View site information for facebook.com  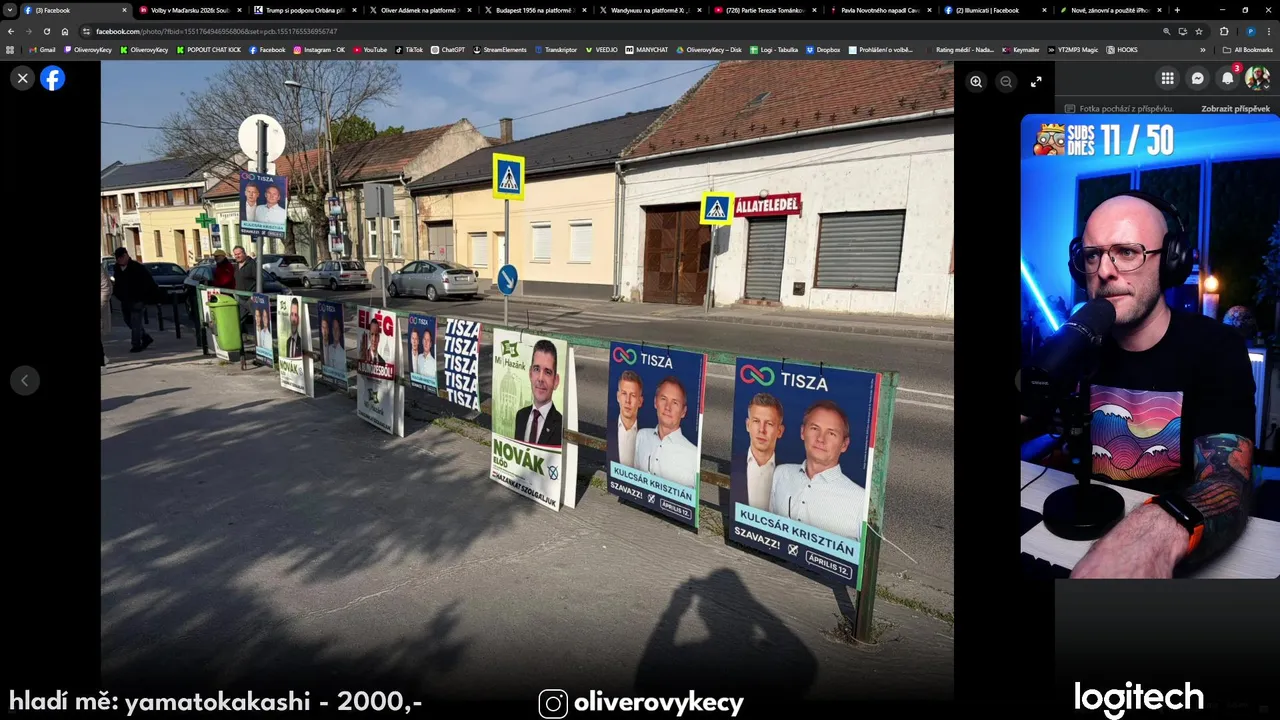pyautogui.click(x=87, y=31)
